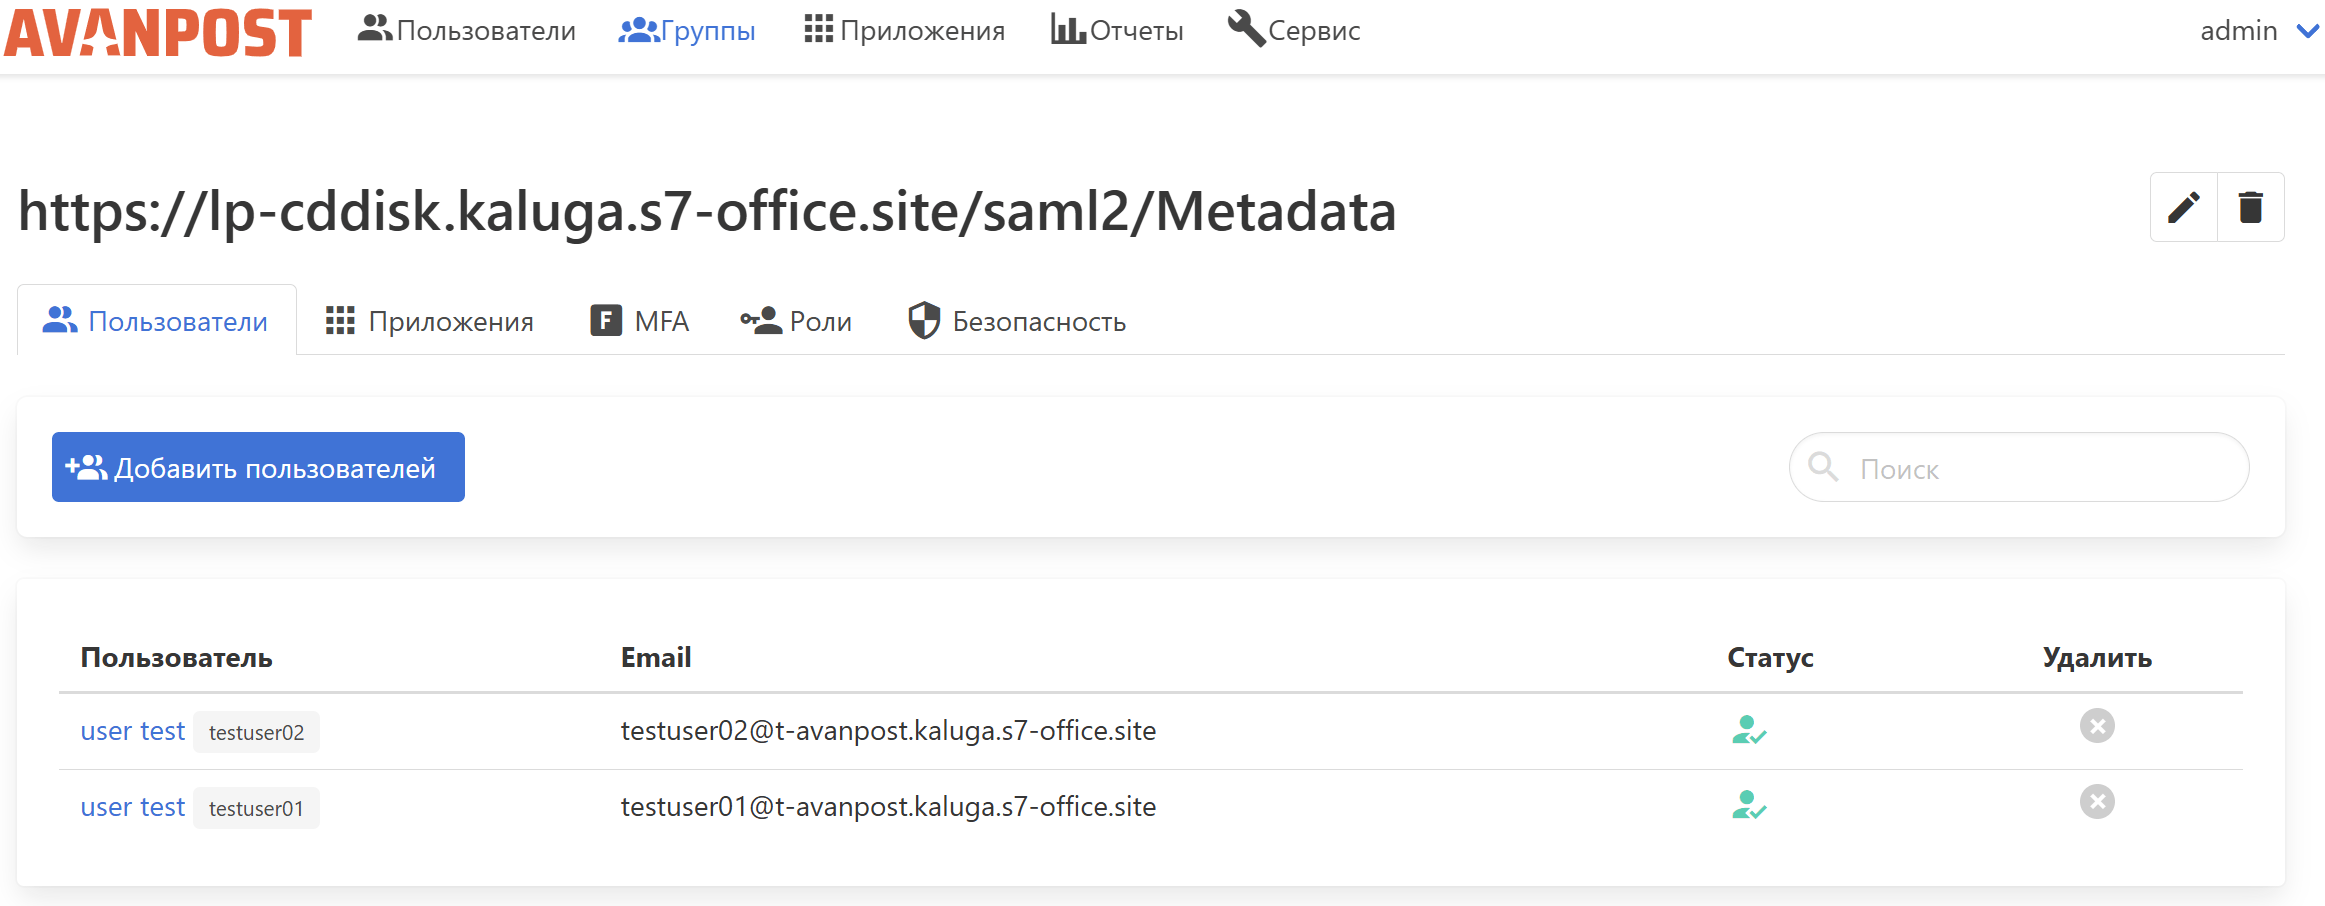Switch to the Пользователи group tab
Viewport: 2325px width, 906px height.
(156, 321)
